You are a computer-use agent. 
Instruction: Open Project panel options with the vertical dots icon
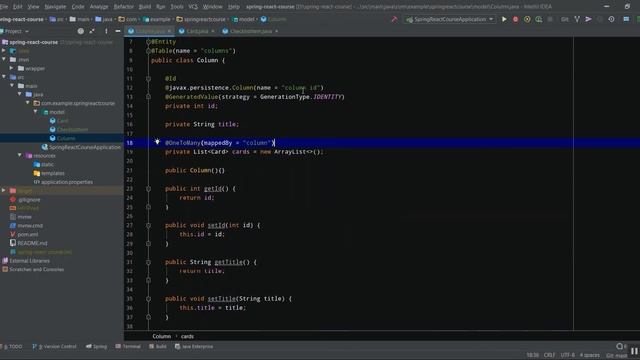tap(106, 31)
